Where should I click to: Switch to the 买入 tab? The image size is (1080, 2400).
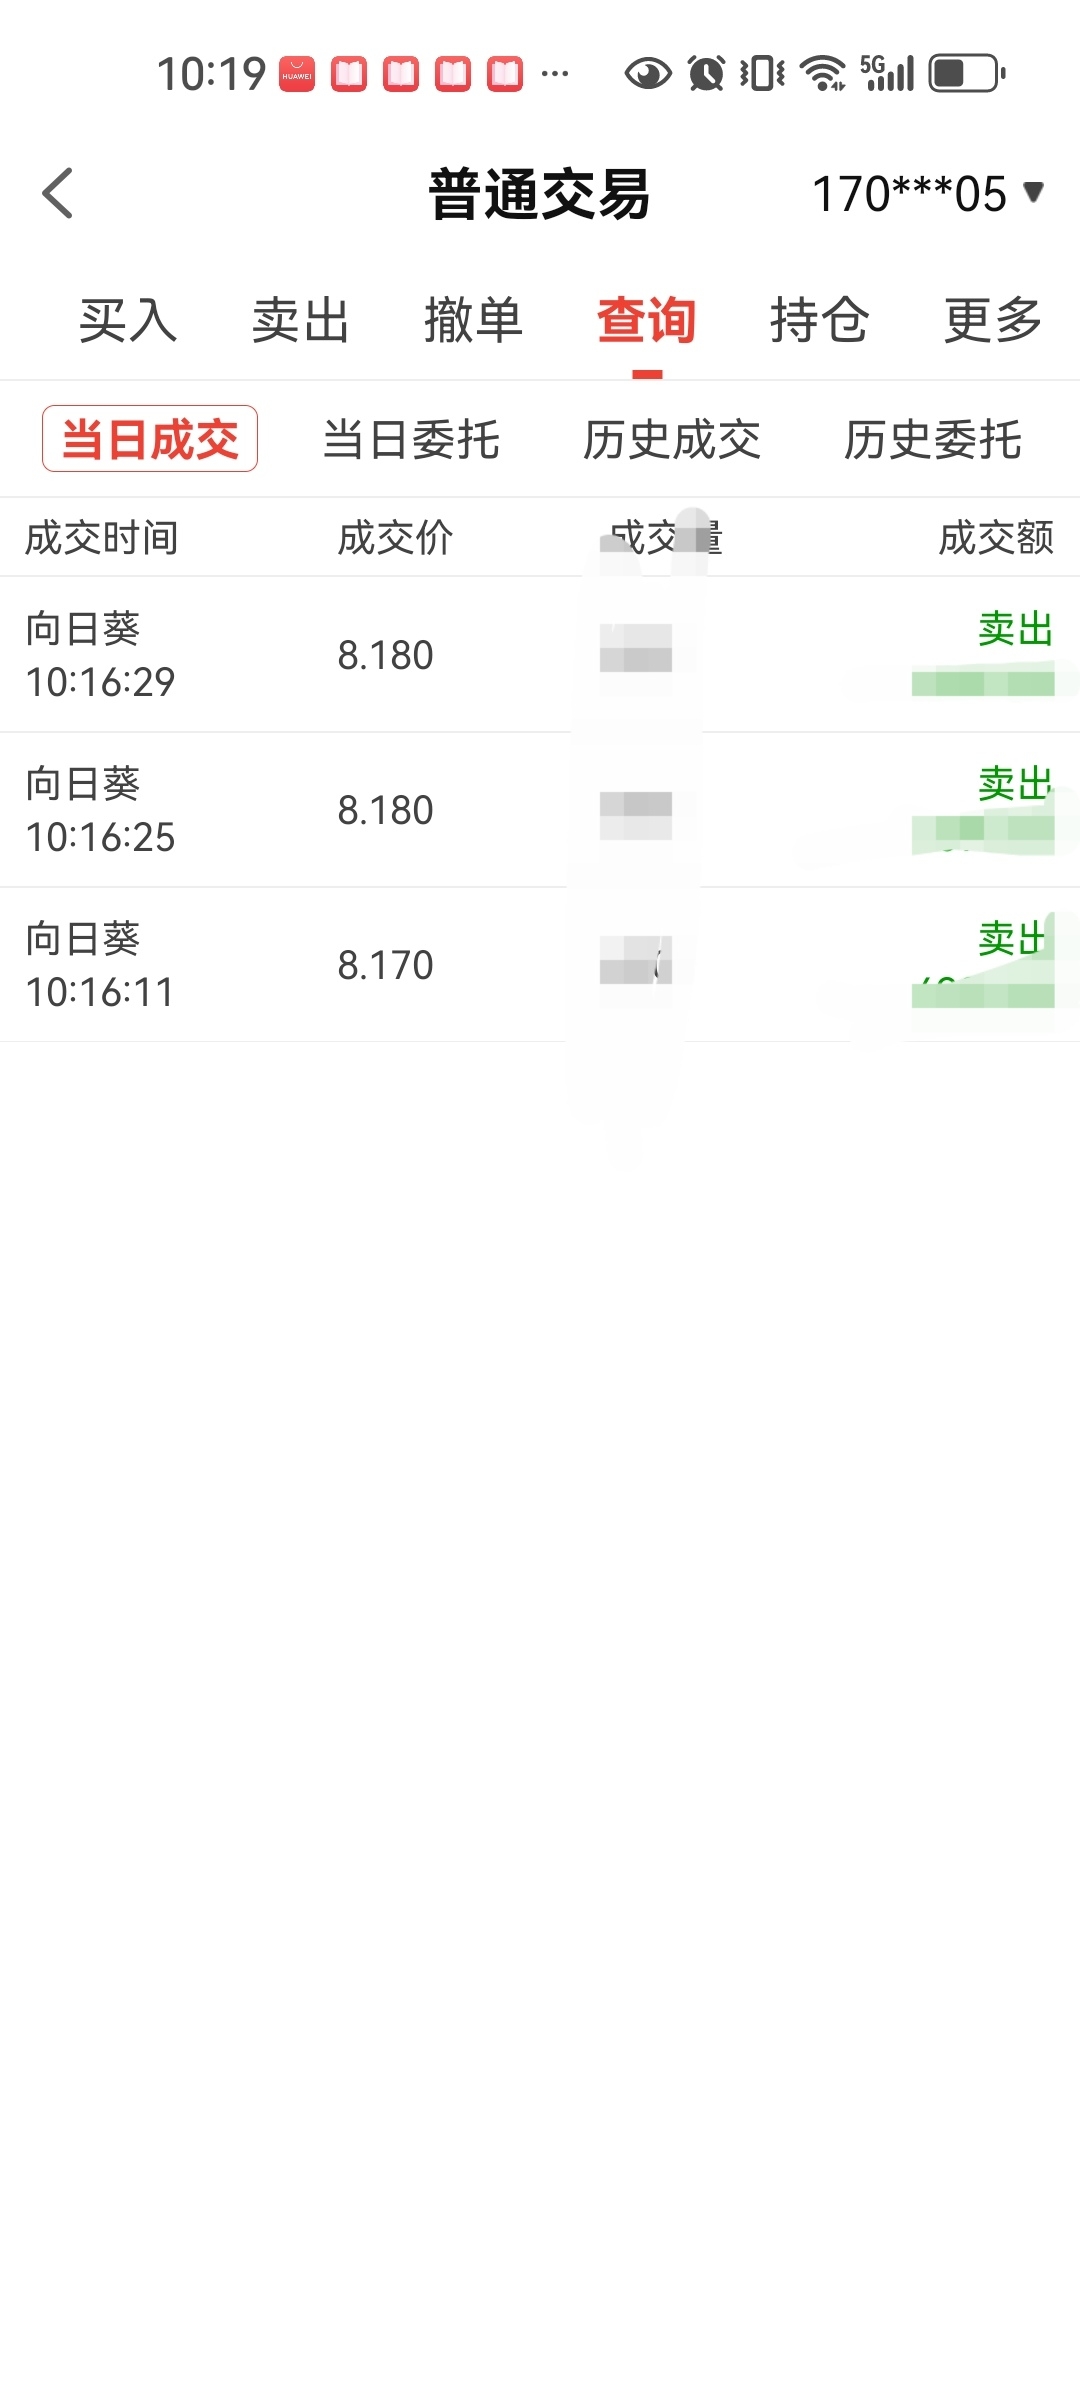click(128, 321)
